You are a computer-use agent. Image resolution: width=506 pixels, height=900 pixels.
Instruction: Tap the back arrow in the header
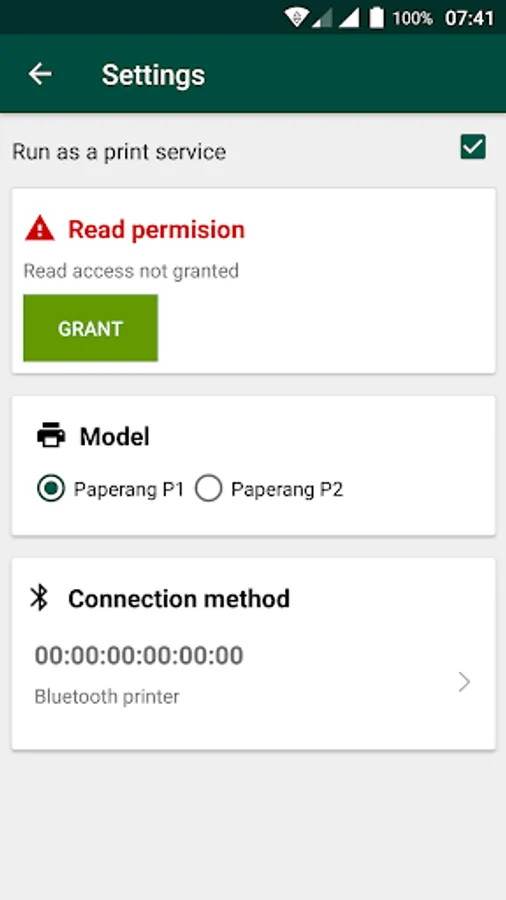(40, 74)
